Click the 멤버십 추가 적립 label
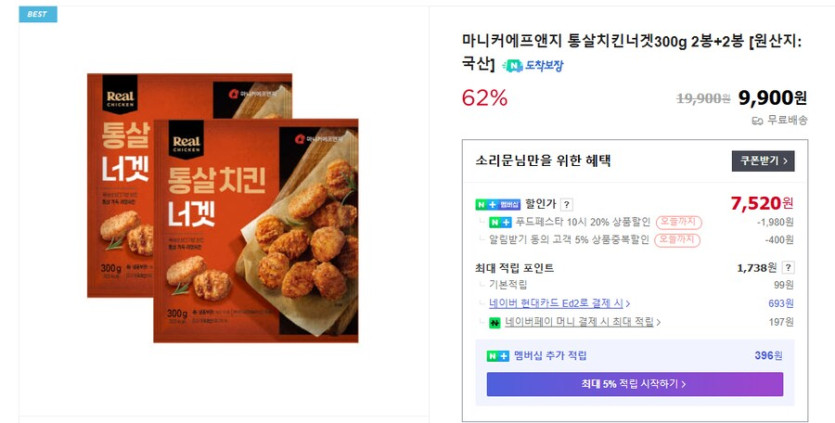Viewport: 835px width, 423px height. pos(551,356)
